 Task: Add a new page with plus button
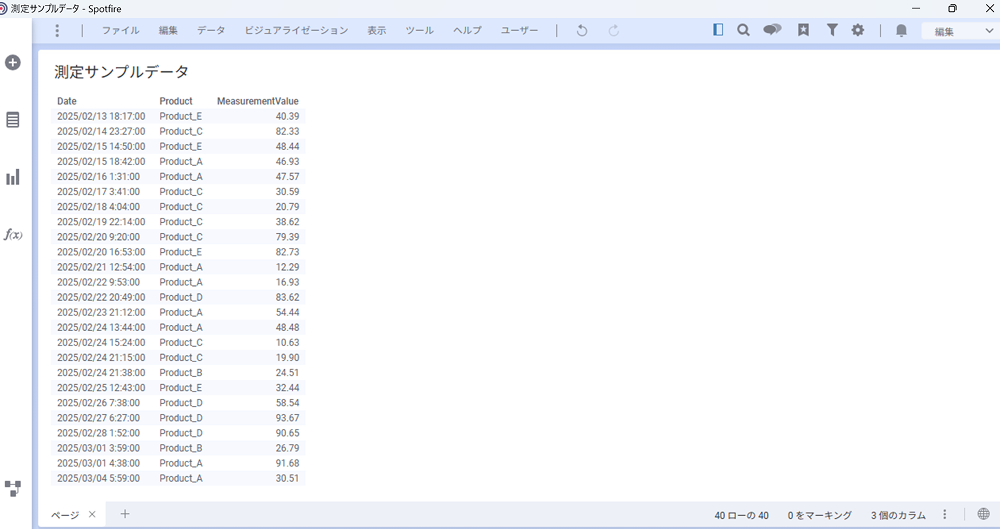click(125, 514)
